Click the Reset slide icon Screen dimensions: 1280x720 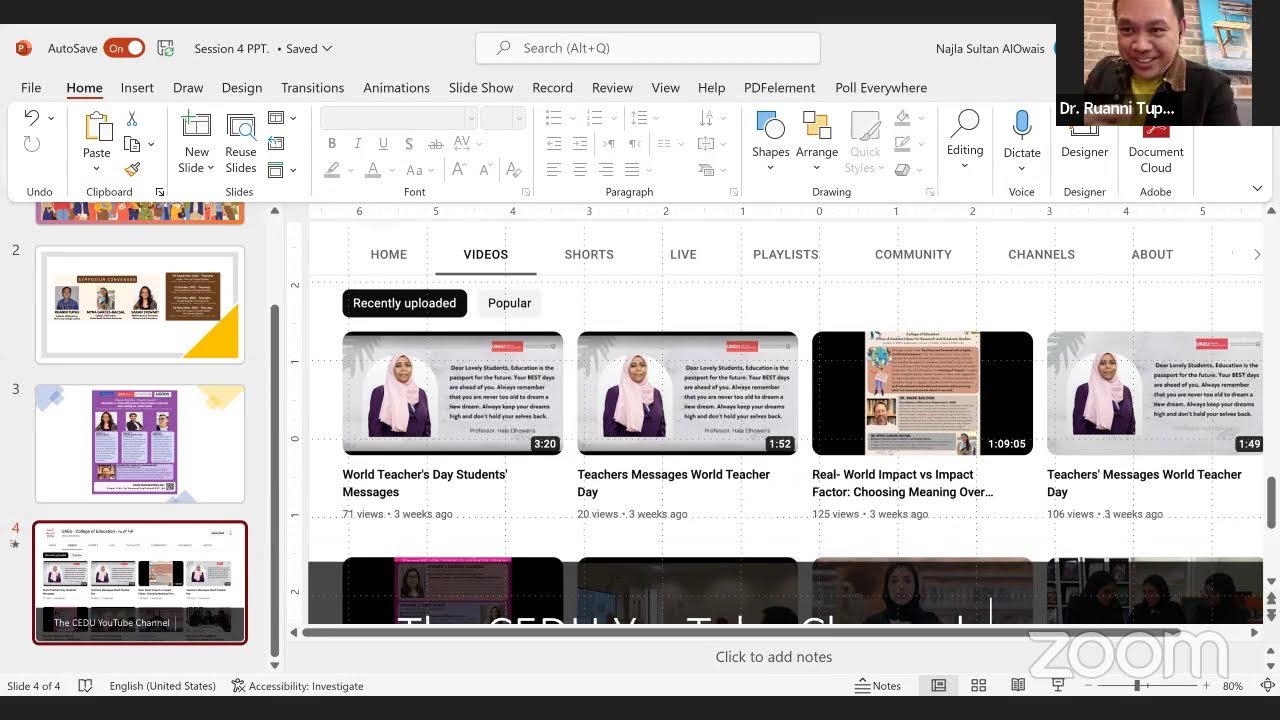[x=277, y=144]
